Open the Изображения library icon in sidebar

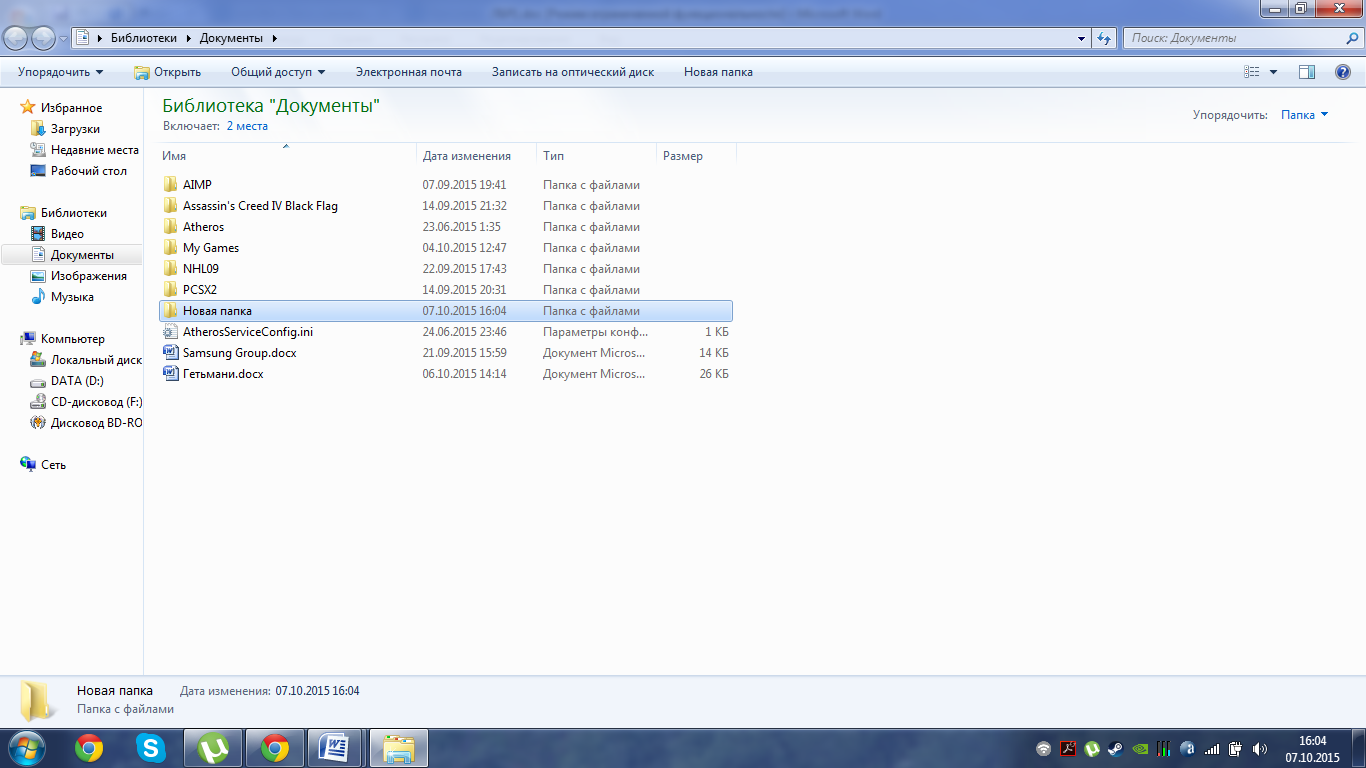(x=38, y=276)
